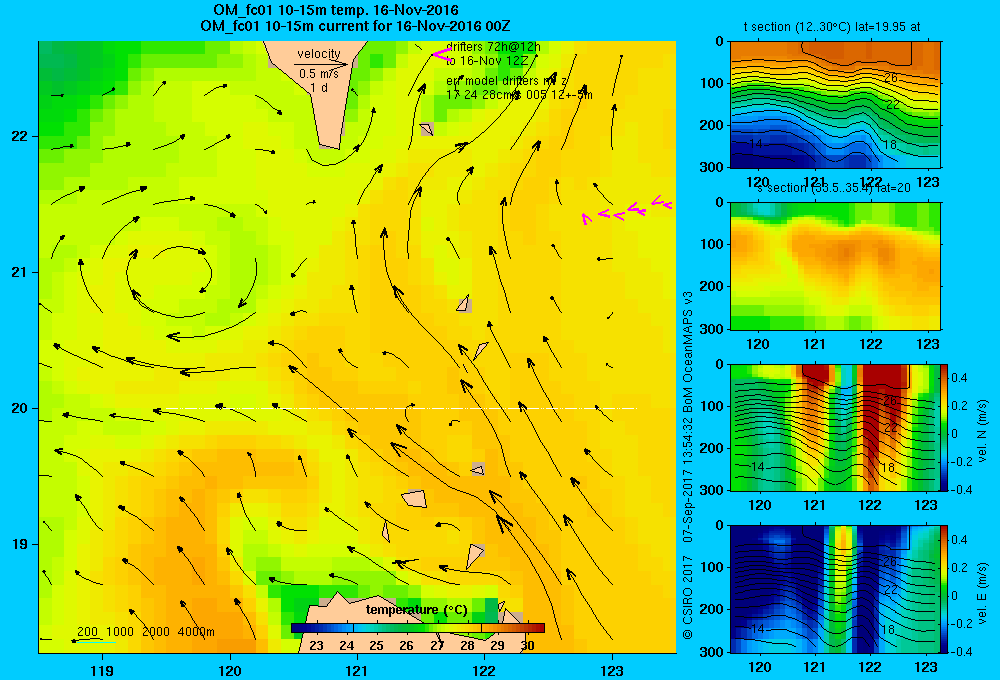Click the subtitle 'OM_fc01 10-15m current for 16-Nov-2016 00Z'

pos(355,26)
